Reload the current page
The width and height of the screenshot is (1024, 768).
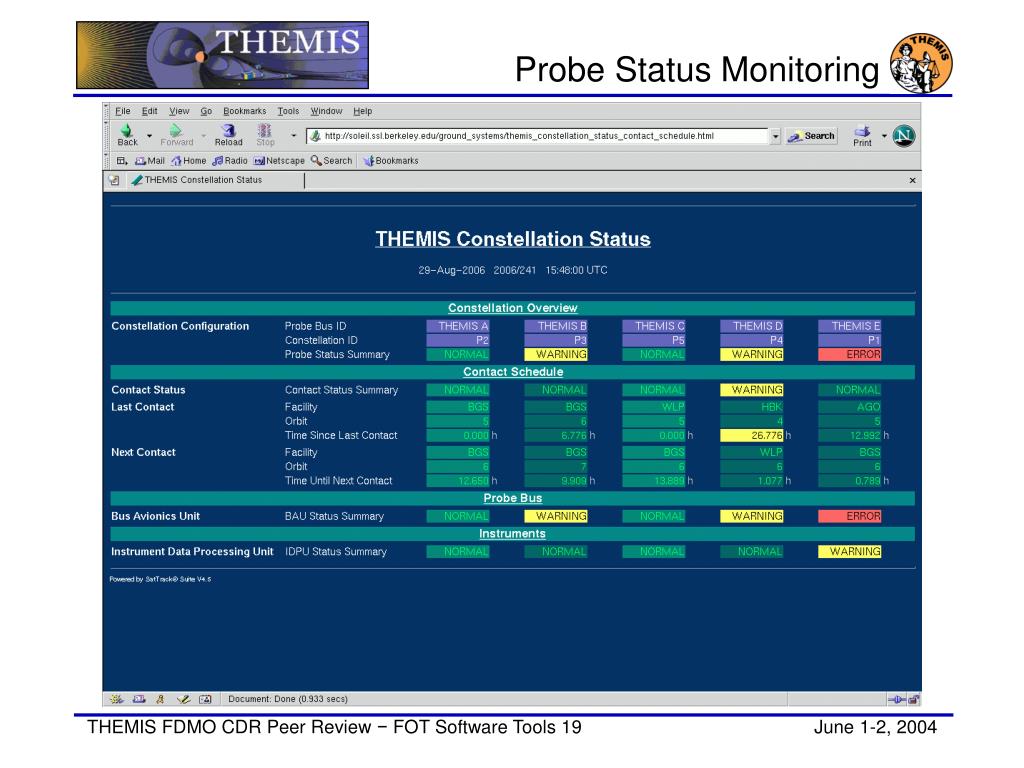[228, 135]
